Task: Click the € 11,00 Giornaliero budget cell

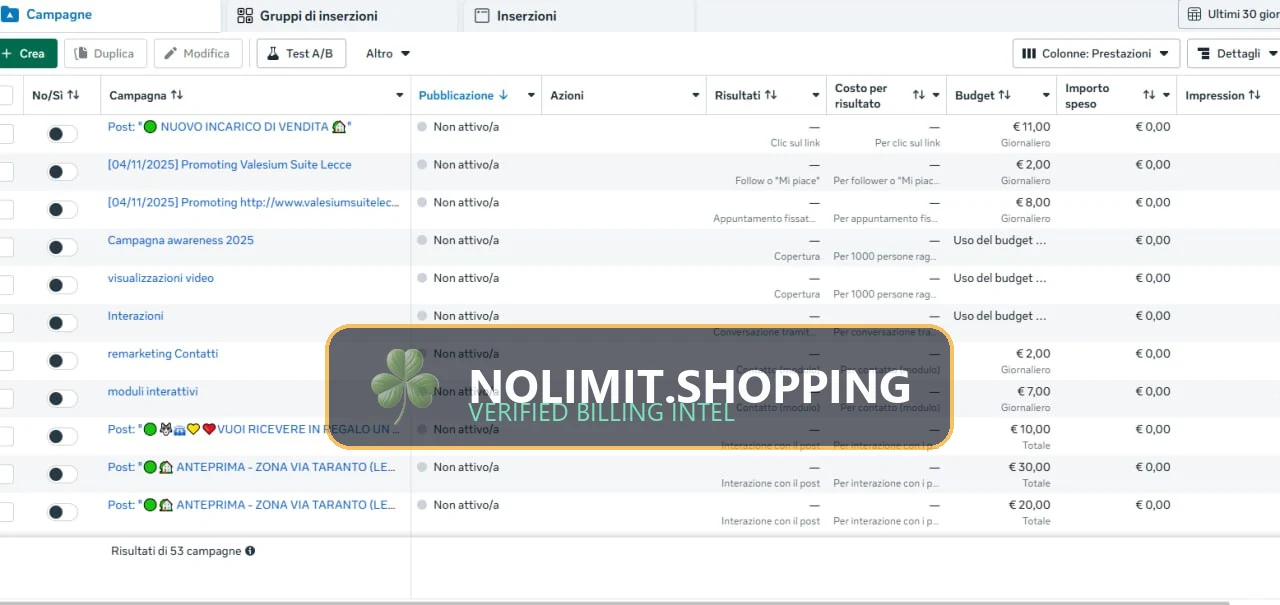Action: pos(1001,134)
